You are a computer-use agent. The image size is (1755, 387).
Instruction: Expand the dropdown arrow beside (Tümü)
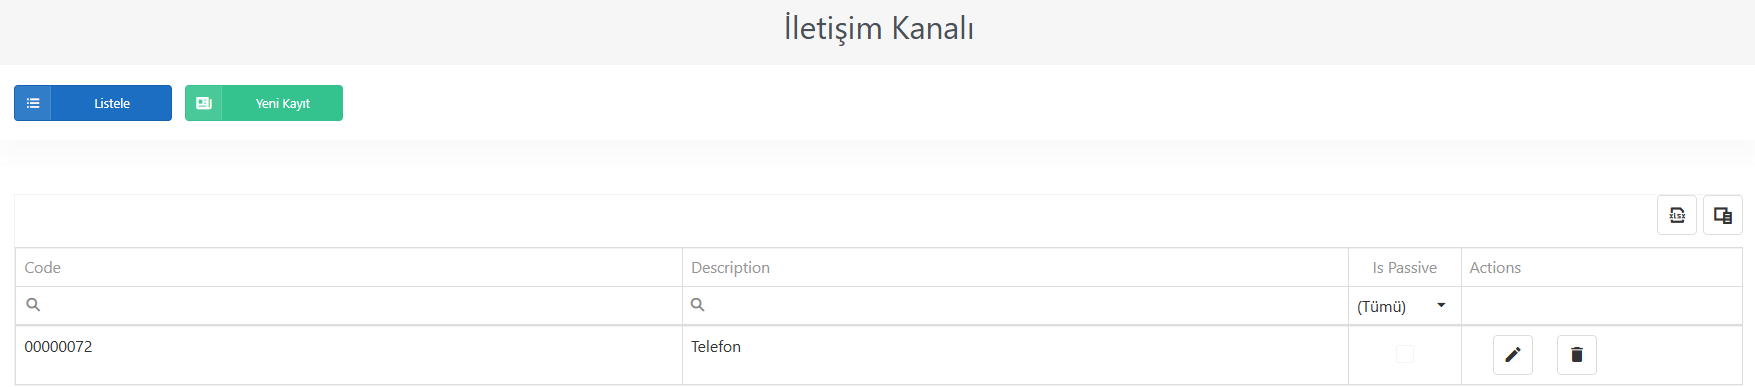coord(1441,305)
